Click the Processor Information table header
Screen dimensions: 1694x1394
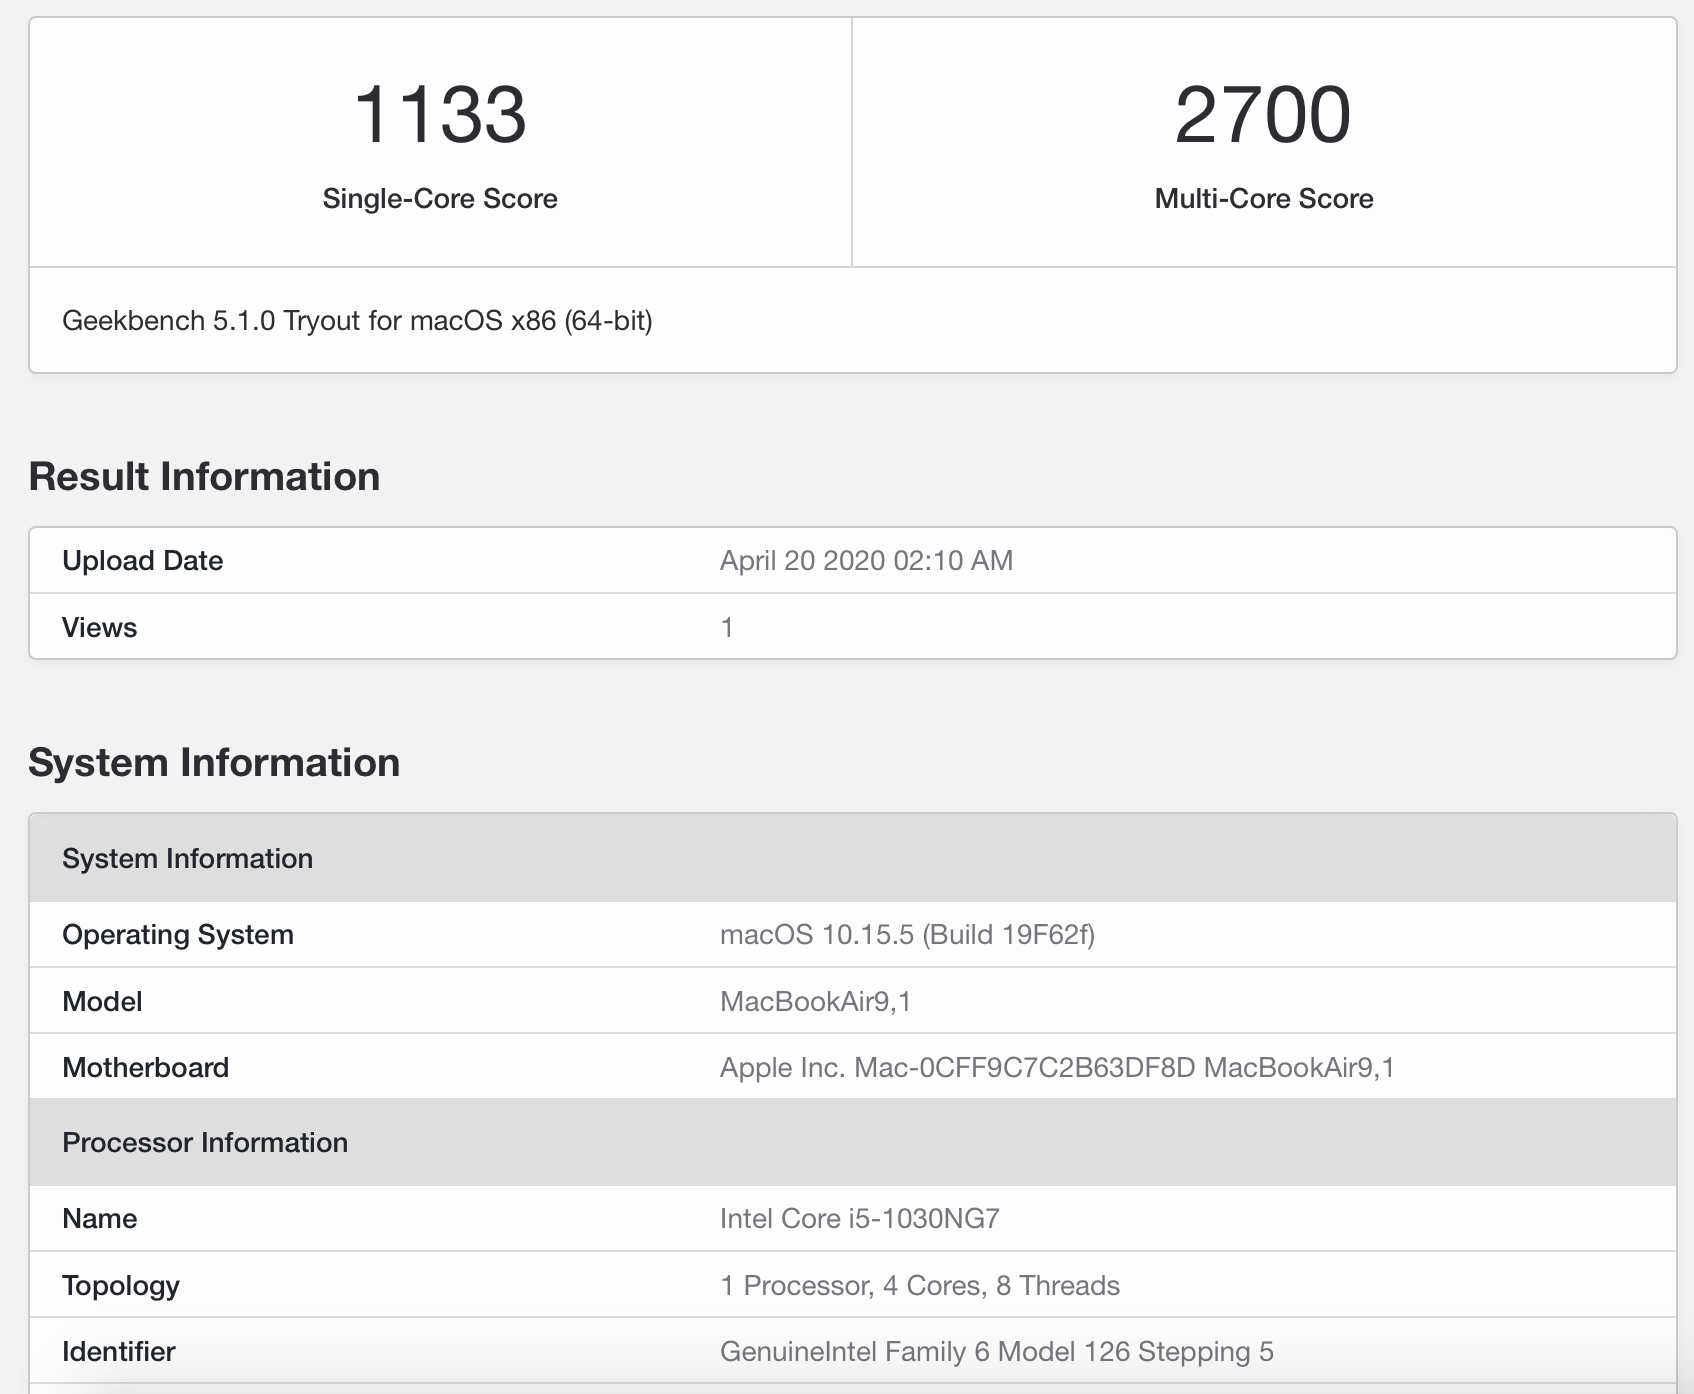pyautogui.click(x=205, y=1143)
